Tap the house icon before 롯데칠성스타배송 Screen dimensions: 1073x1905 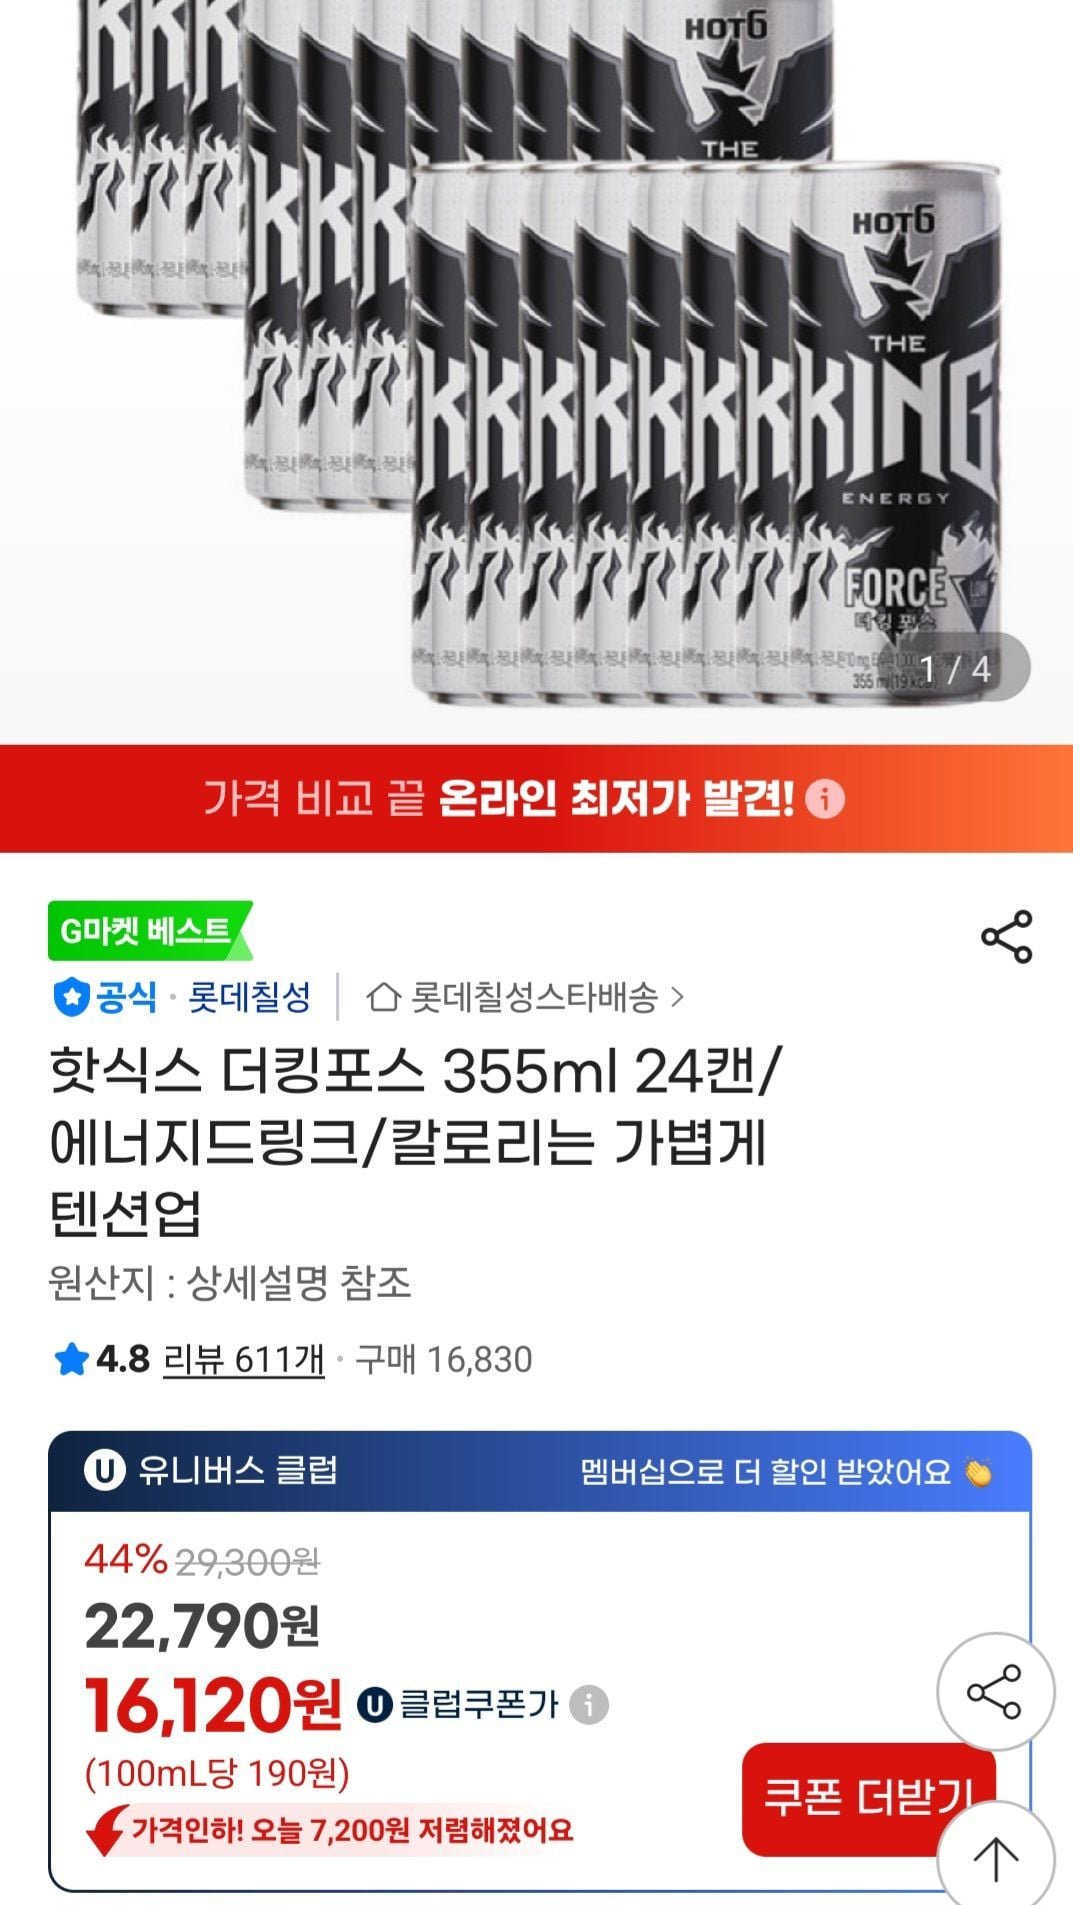tap(384, 997)
